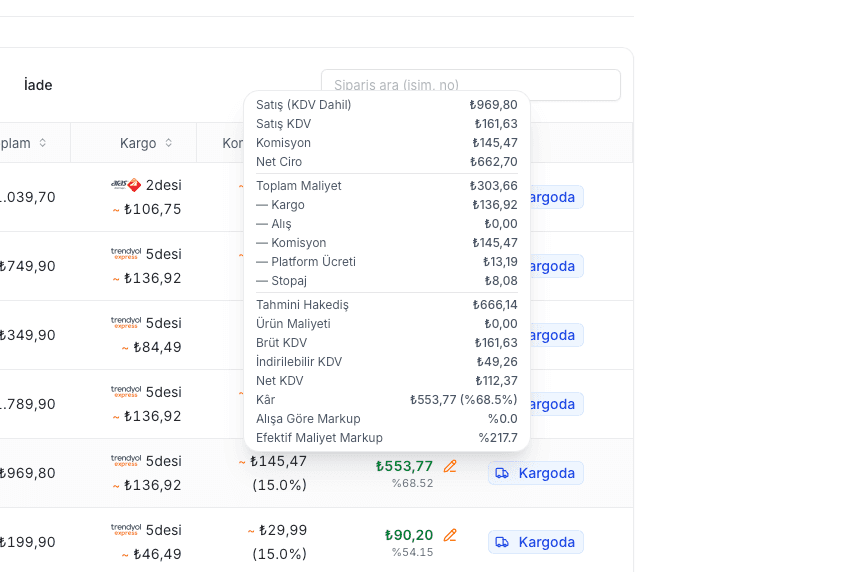Image resolution: width=844 pixels, height=572 pixels.
Task: Click Kargoda status in ₺199,90 row
Action: pos(536,542)
